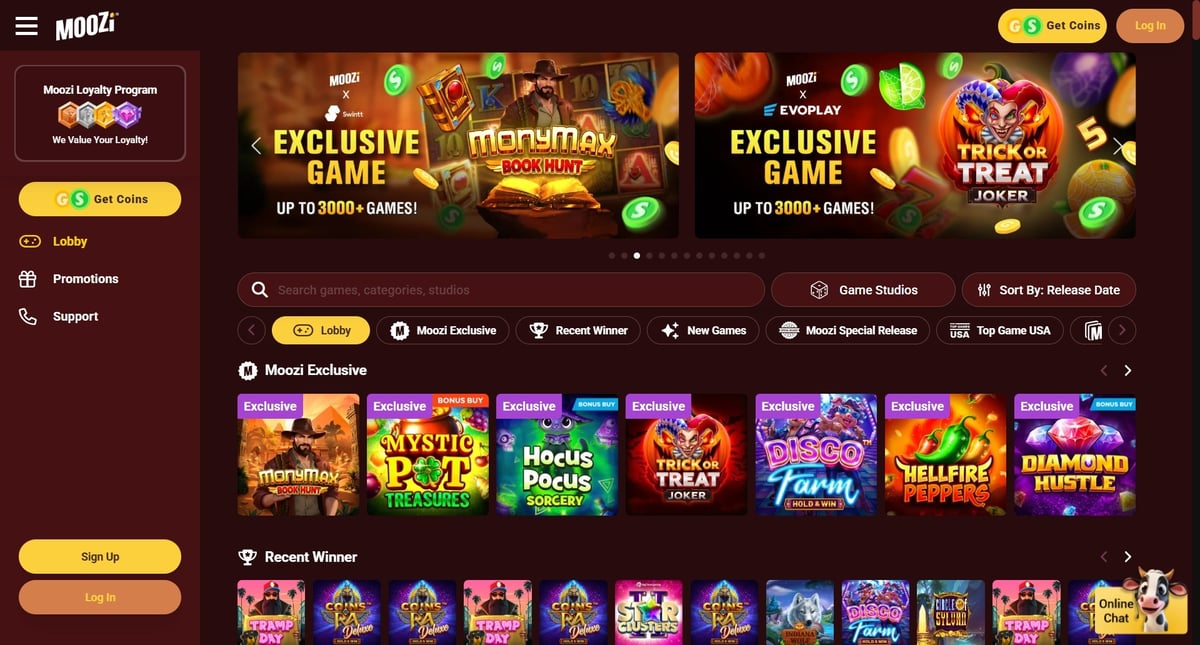This screenshot has width=1200, height=645.
Task: Open the Sort By: Release Date dropdown
Action: tap(1049, 290)
